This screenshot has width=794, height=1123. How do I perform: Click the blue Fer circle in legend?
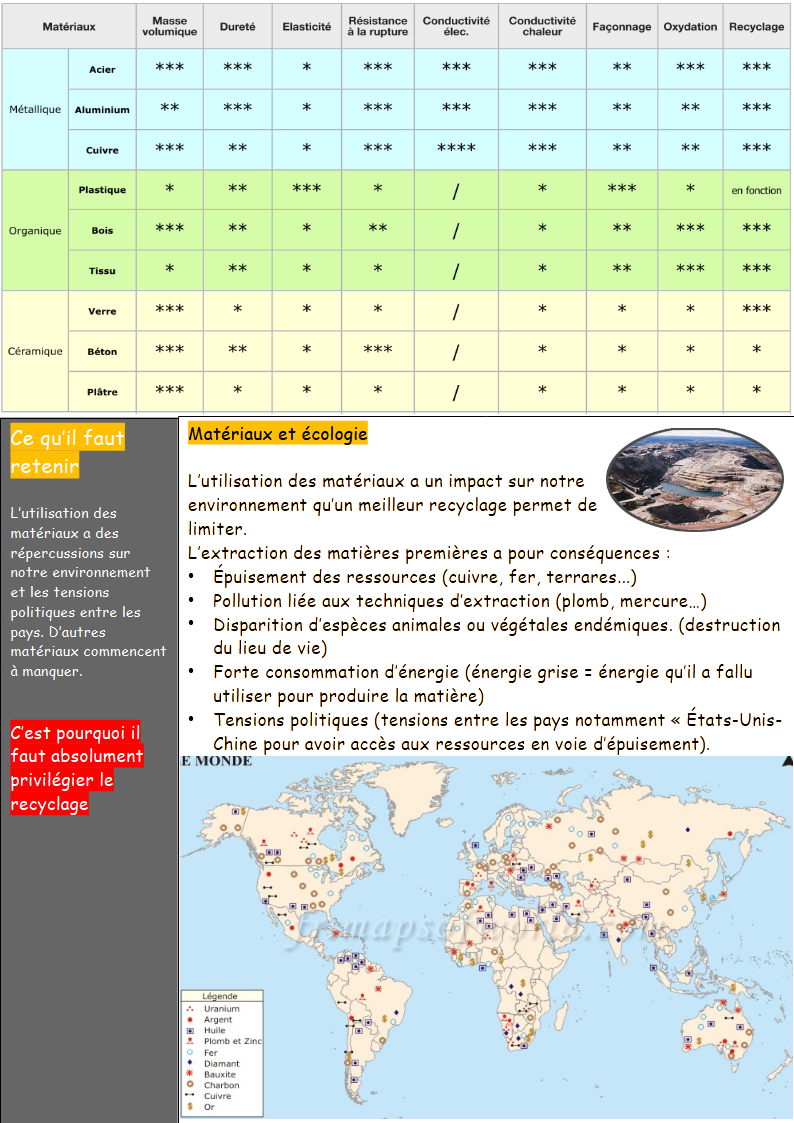point(190,1052)
